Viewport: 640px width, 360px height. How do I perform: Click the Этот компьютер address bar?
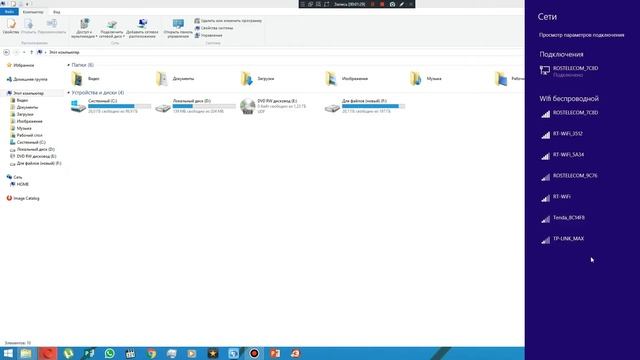[64, 52]
